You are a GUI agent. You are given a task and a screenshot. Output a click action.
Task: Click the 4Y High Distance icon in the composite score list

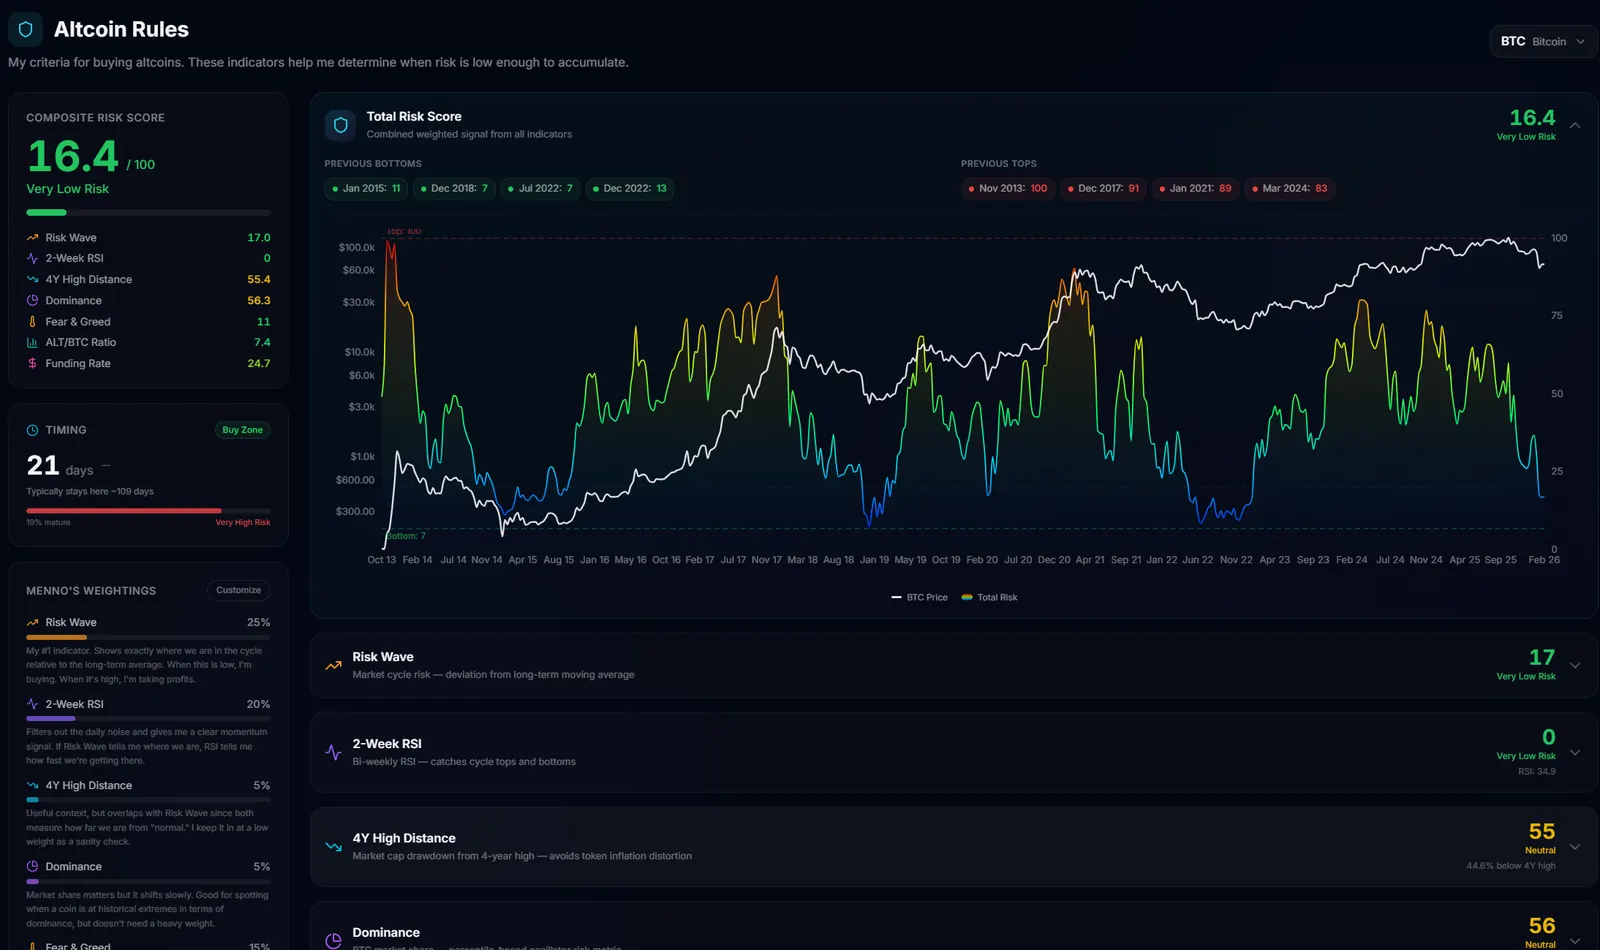(32, 280)
